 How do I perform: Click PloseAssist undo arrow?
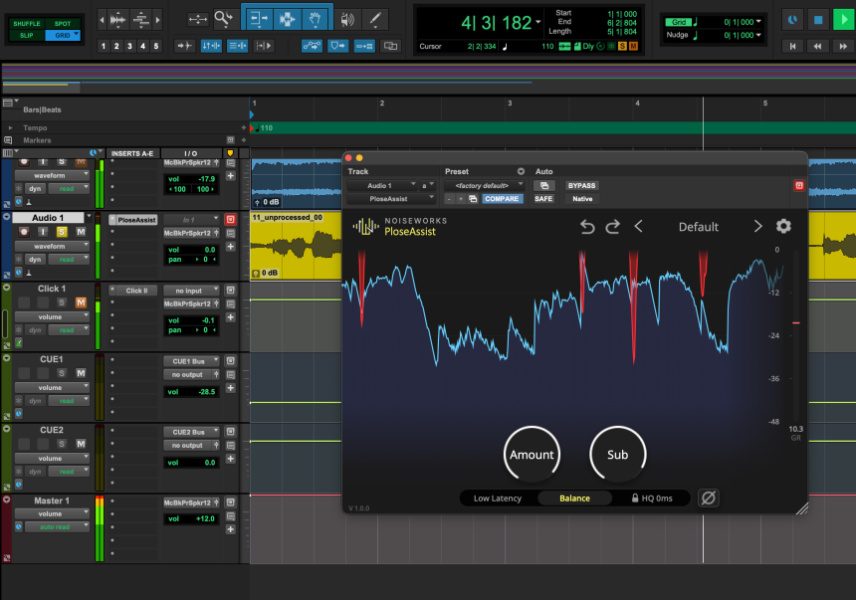point(587,227)
